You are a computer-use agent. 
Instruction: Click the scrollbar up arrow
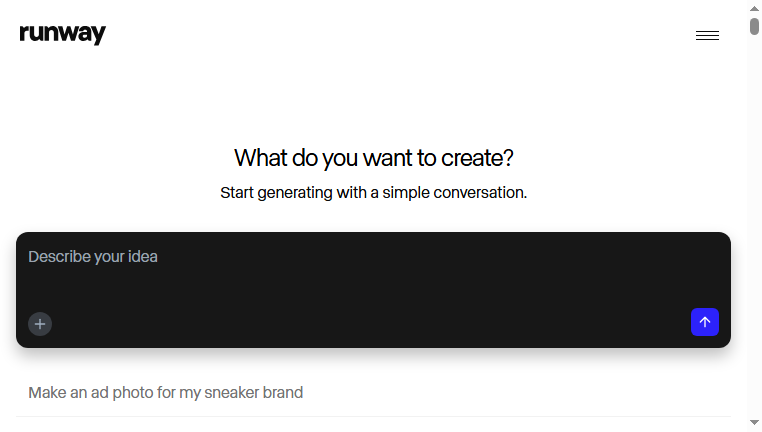[754, 8]
